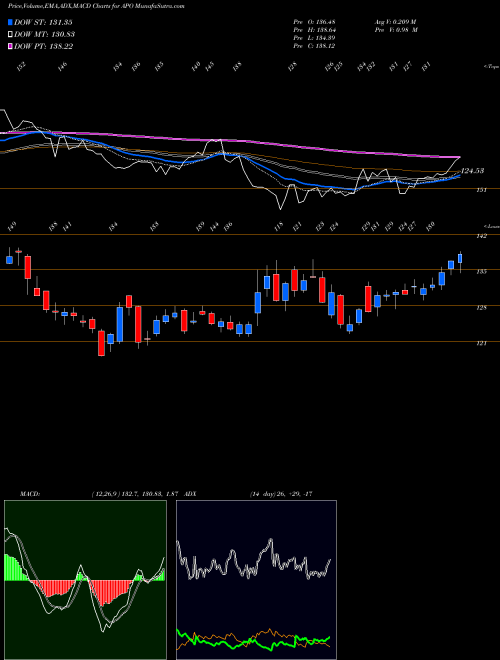500x660 pixels.
Task: Select the 'DOW MT: 130.83' label
Action: (x=44, y=34)
